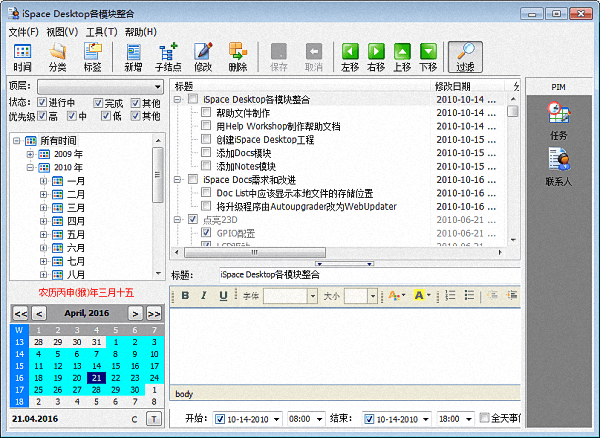Click the time tree vertical scrollbar thumb
Image resolution: width=600 pixels, height=438 pixels.
click(158, 175)
